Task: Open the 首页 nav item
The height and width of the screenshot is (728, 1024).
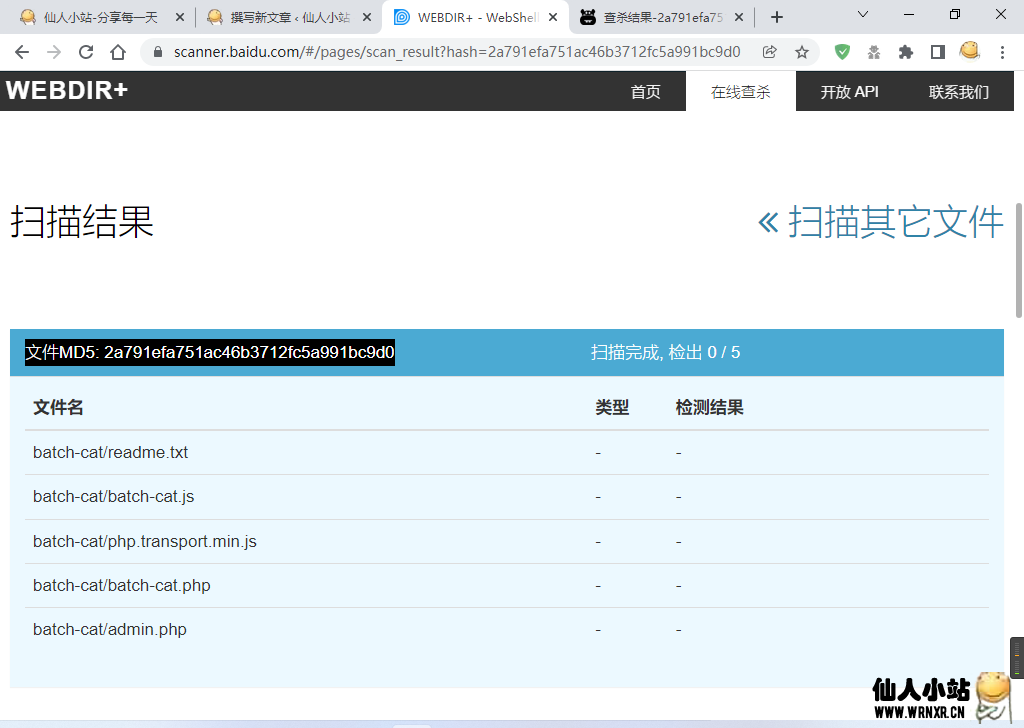Action: (645, 91)
